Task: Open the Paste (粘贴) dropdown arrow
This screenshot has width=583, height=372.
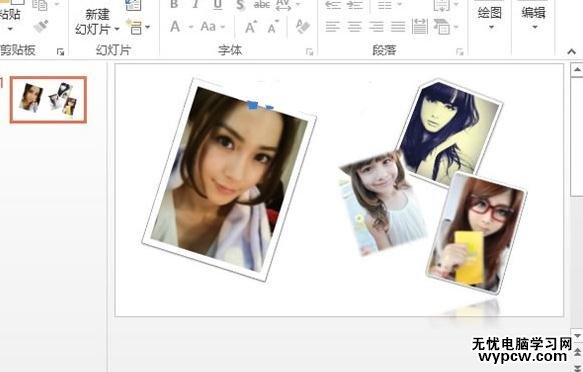Action: (x=10, y=29)
